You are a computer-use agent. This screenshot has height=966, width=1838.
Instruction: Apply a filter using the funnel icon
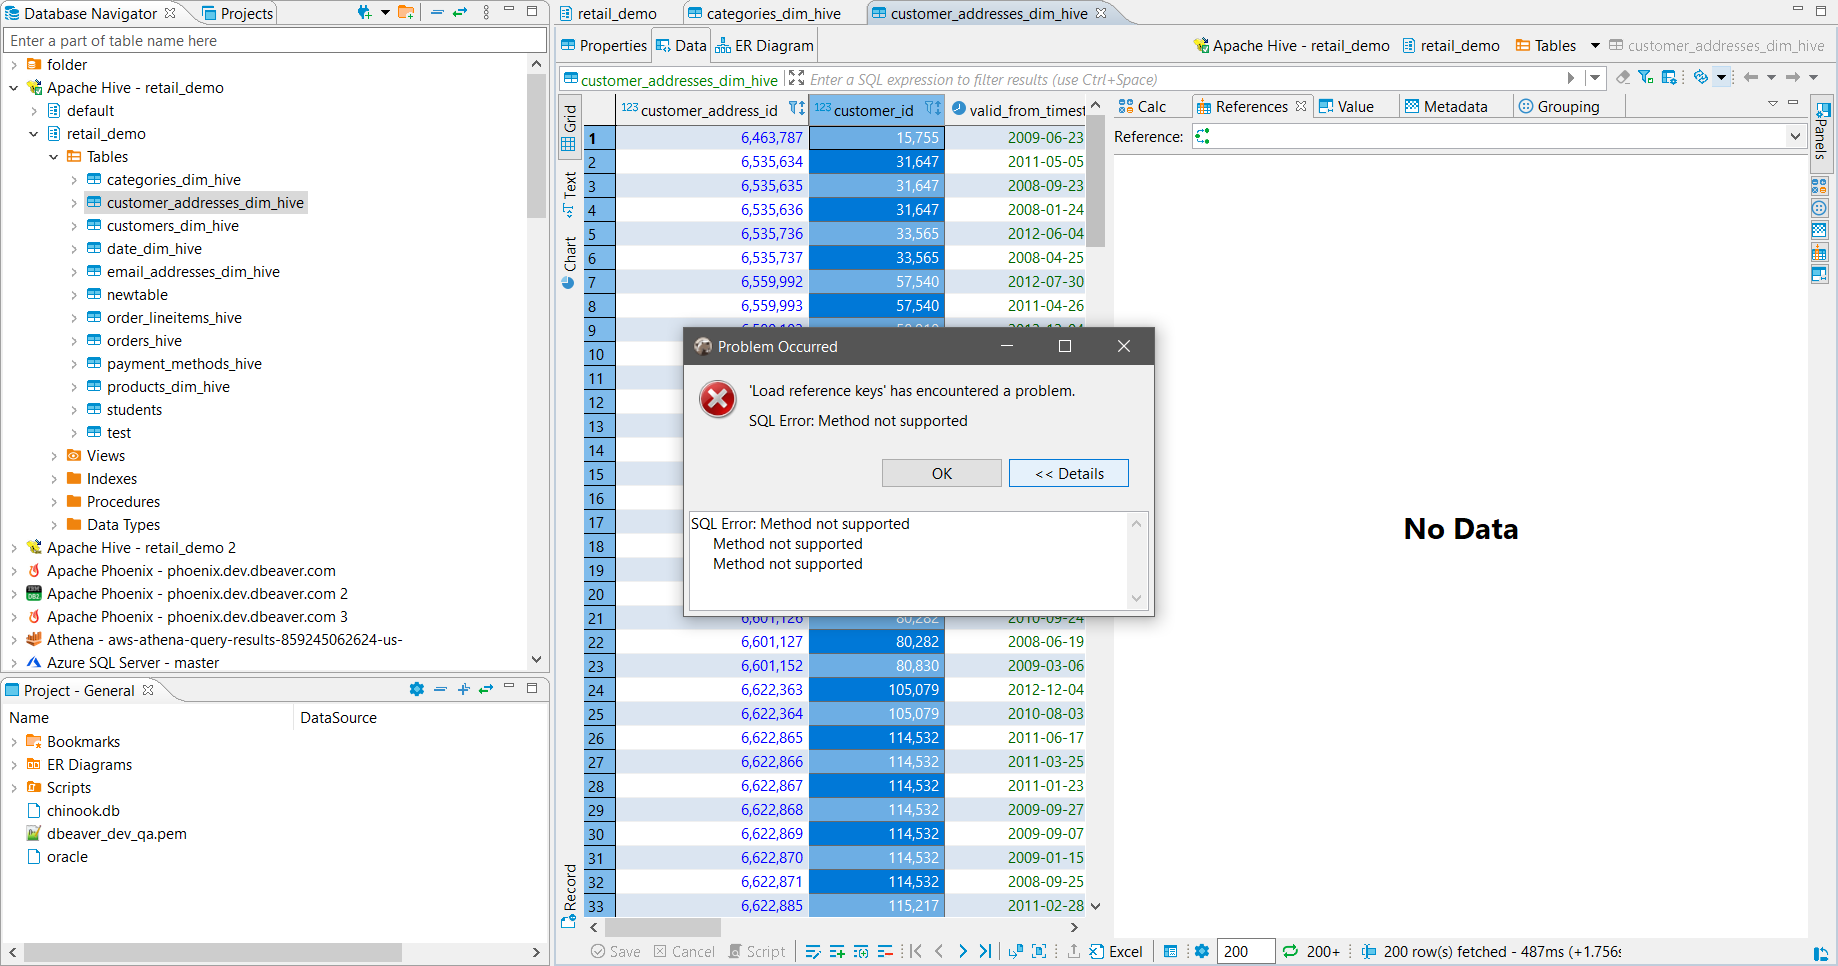1645,77
